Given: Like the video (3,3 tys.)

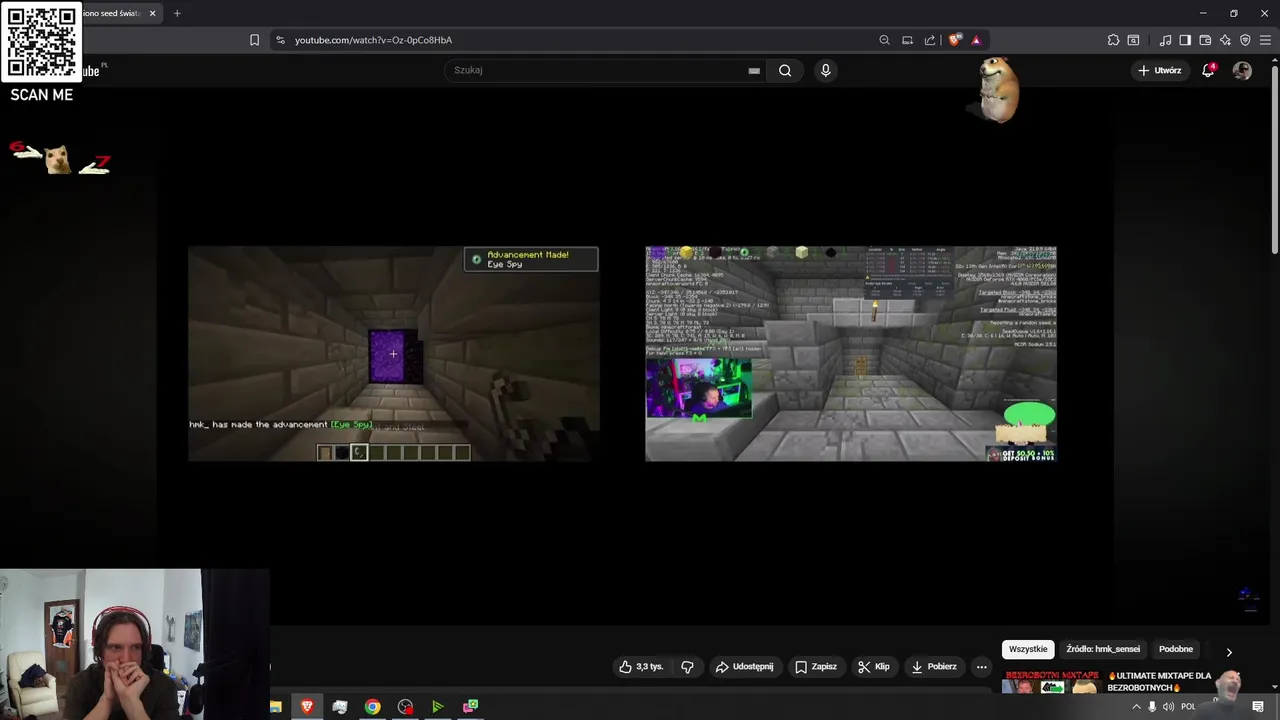Looking at the screenshot, I should [x=641, y=666].
